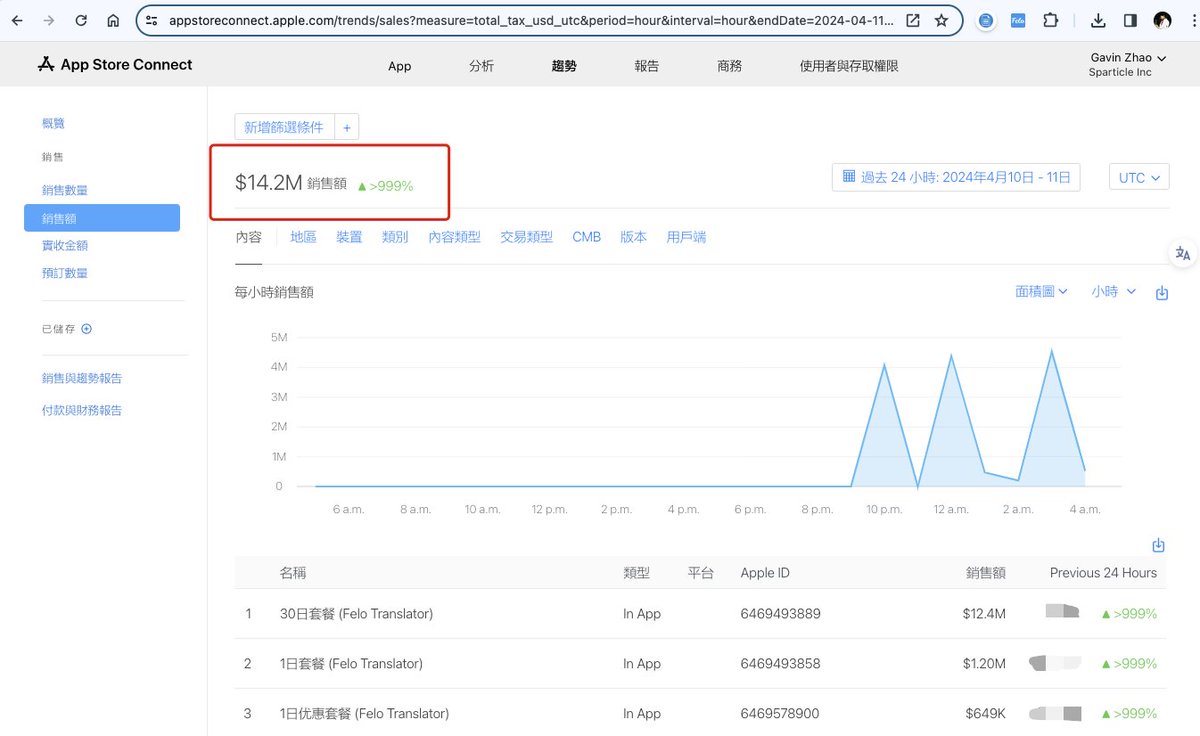Click the site info icon in address bar

point(152,20)
